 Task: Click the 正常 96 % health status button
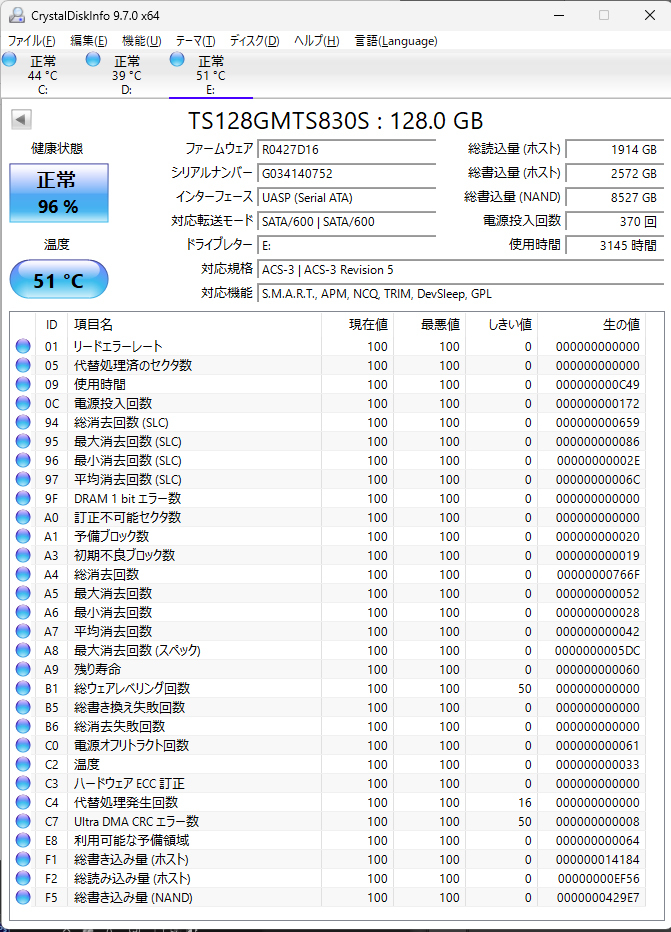pyautogui.click(x=59, y=193)
